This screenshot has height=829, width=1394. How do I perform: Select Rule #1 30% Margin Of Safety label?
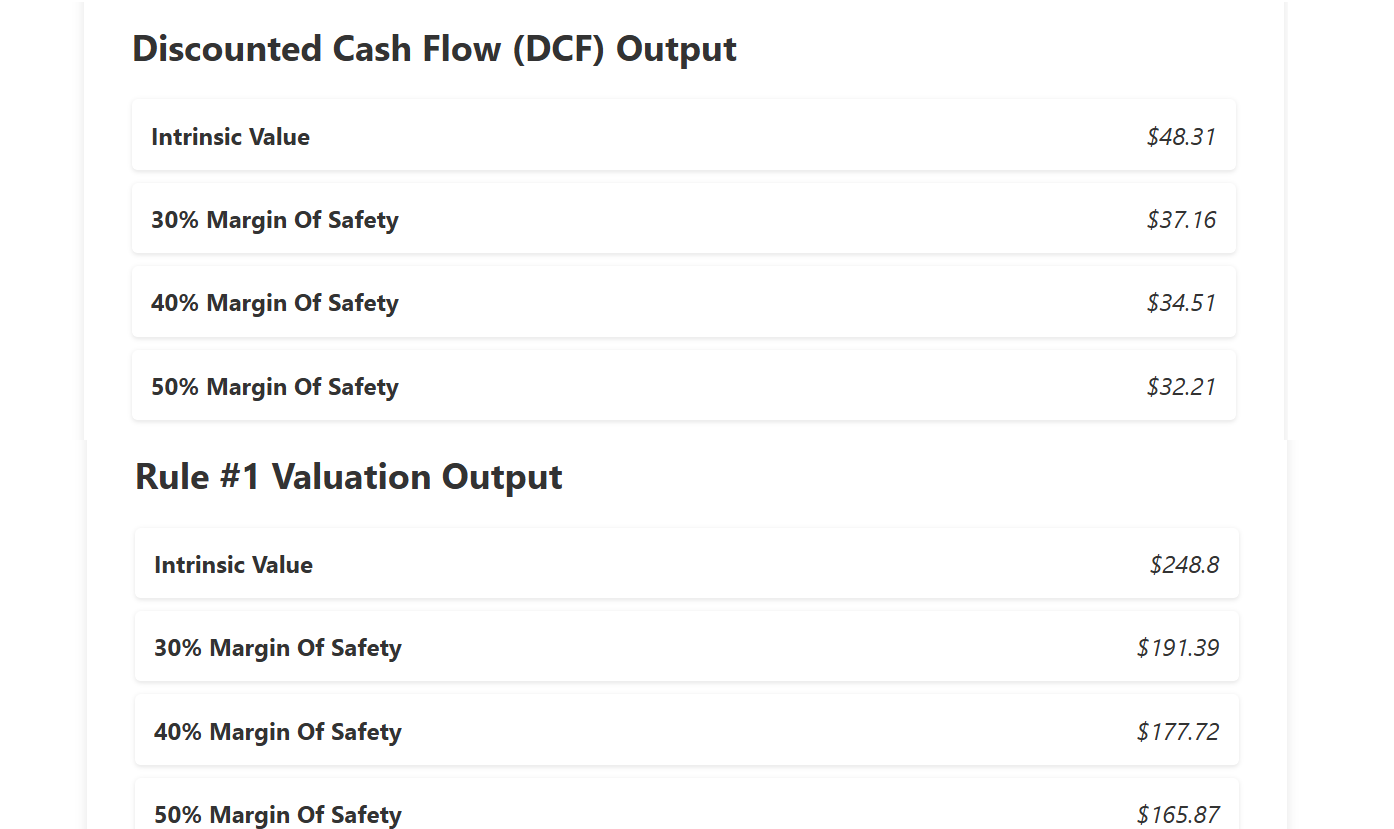tap(278, 648)
